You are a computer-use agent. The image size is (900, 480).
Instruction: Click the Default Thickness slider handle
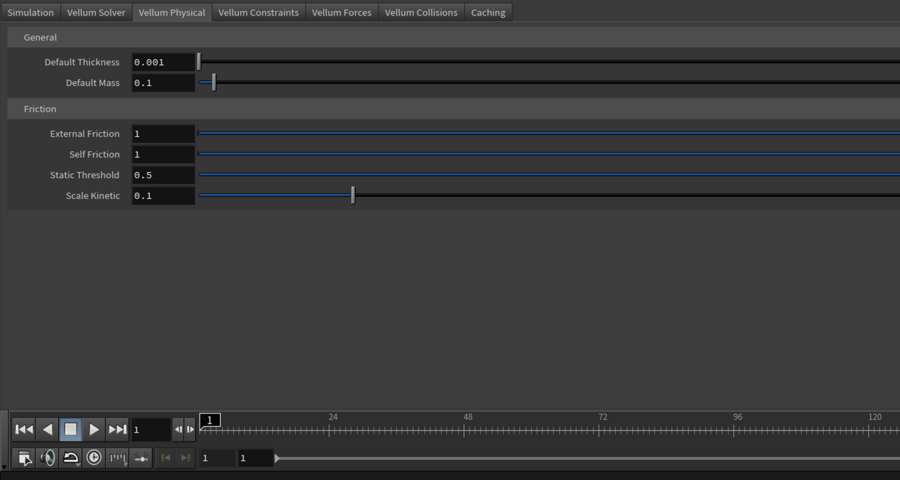[x=199, y=62]
